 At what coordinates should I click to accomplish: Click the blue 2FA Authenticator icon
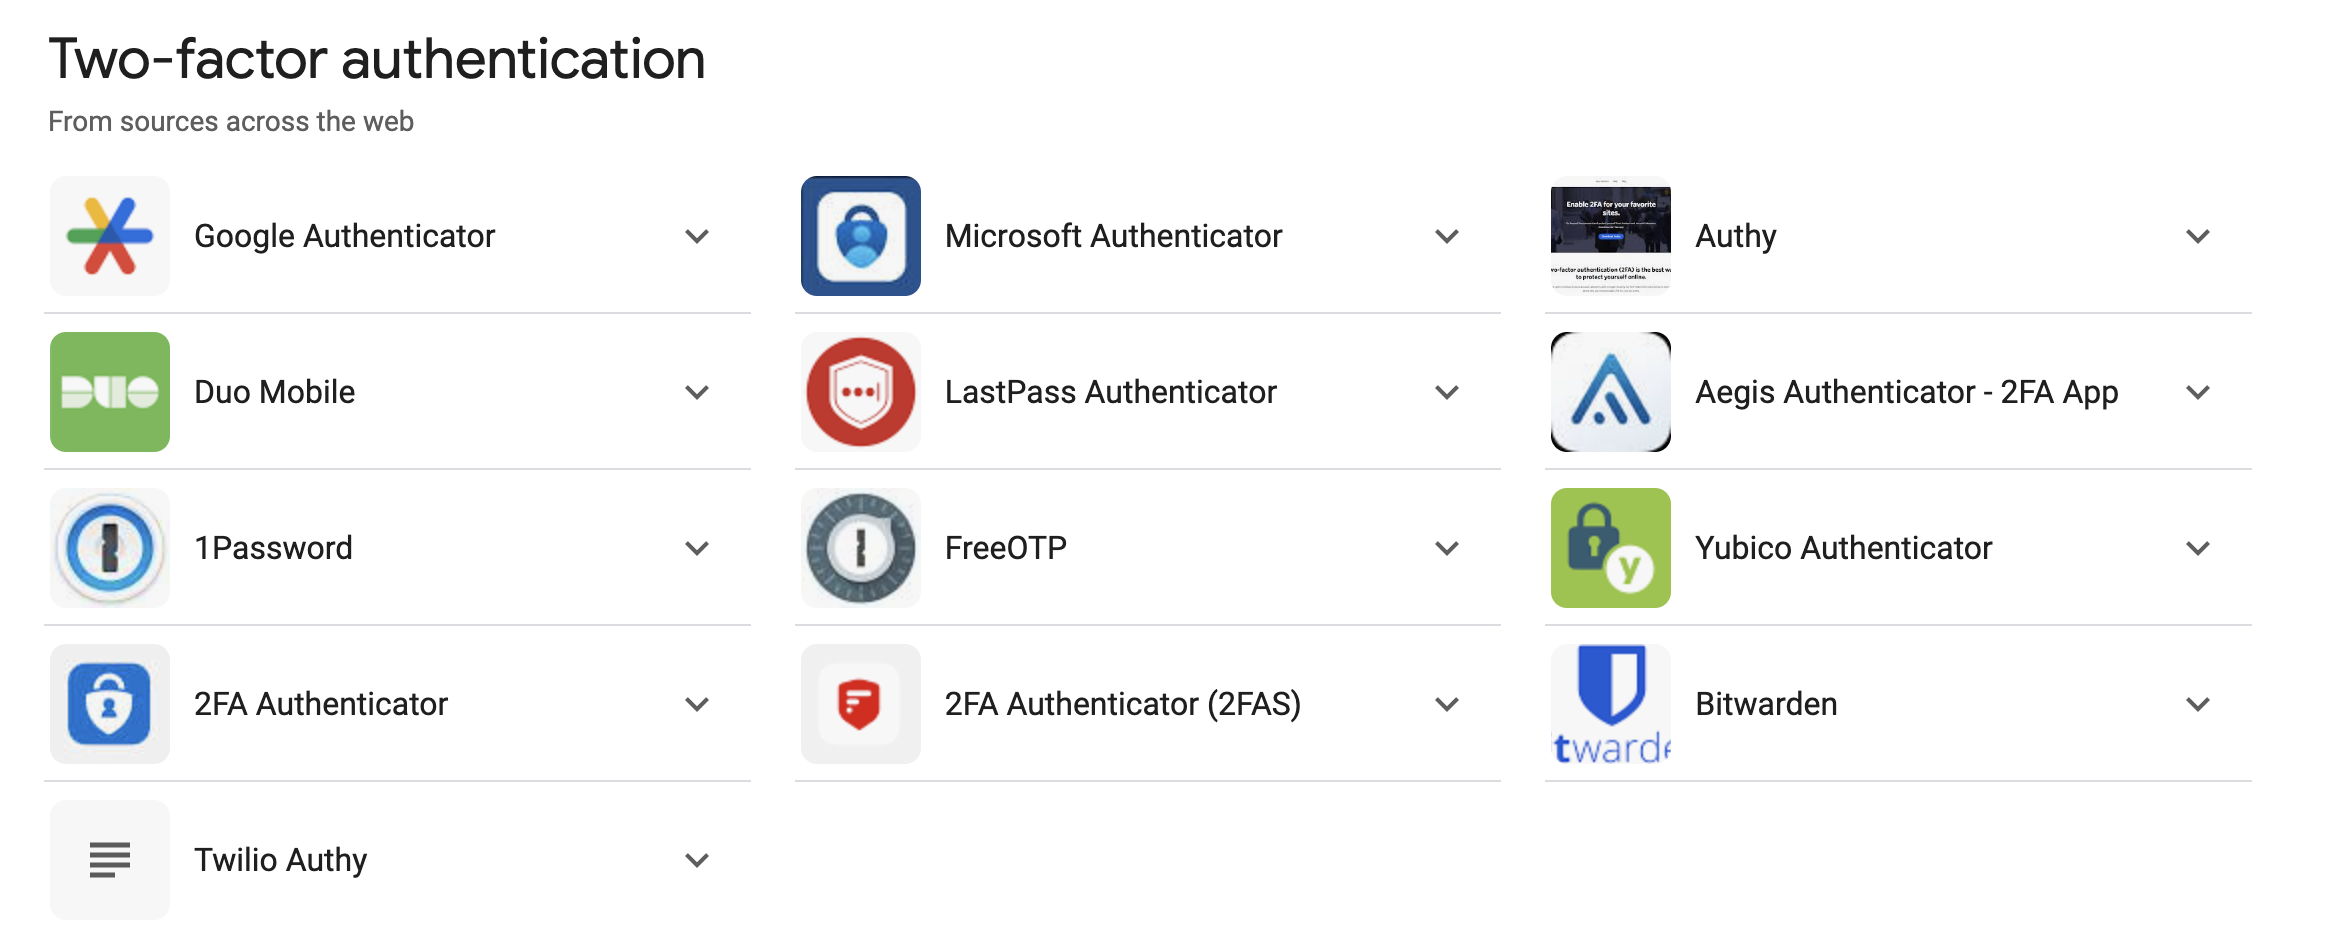(110, 704)
